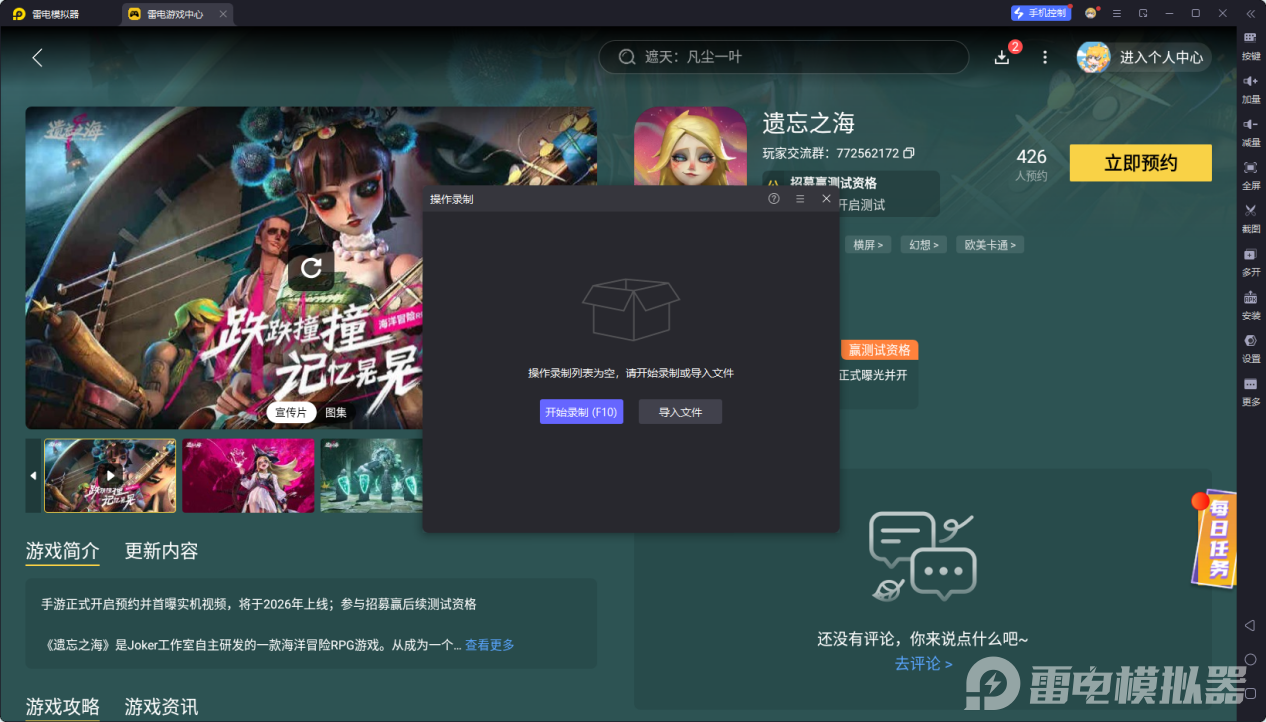Select the 游戏攻略 tab
This screenshot has height=722, width=1266.
[62, 707]
